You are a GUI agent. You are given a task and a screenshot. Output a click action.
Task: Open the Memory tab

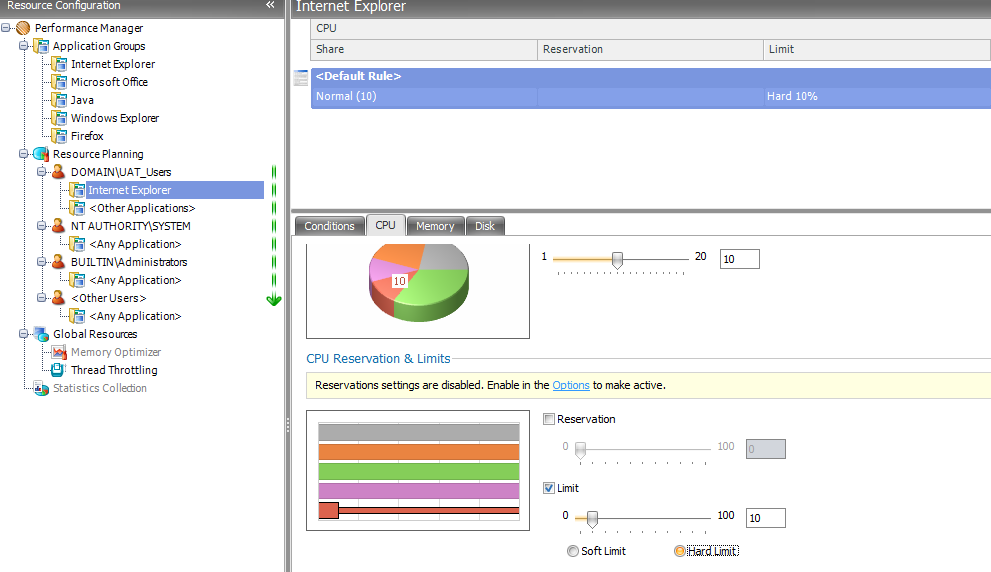[435, 226]
